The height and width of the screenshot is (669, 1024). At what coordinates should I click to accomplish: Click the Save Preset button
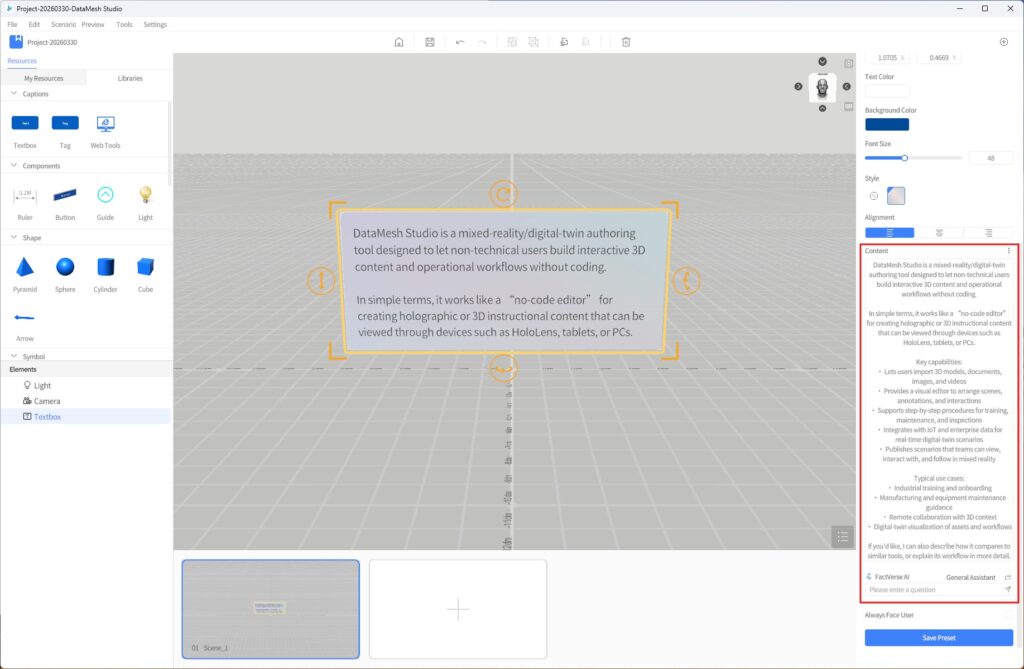point(938,638)
